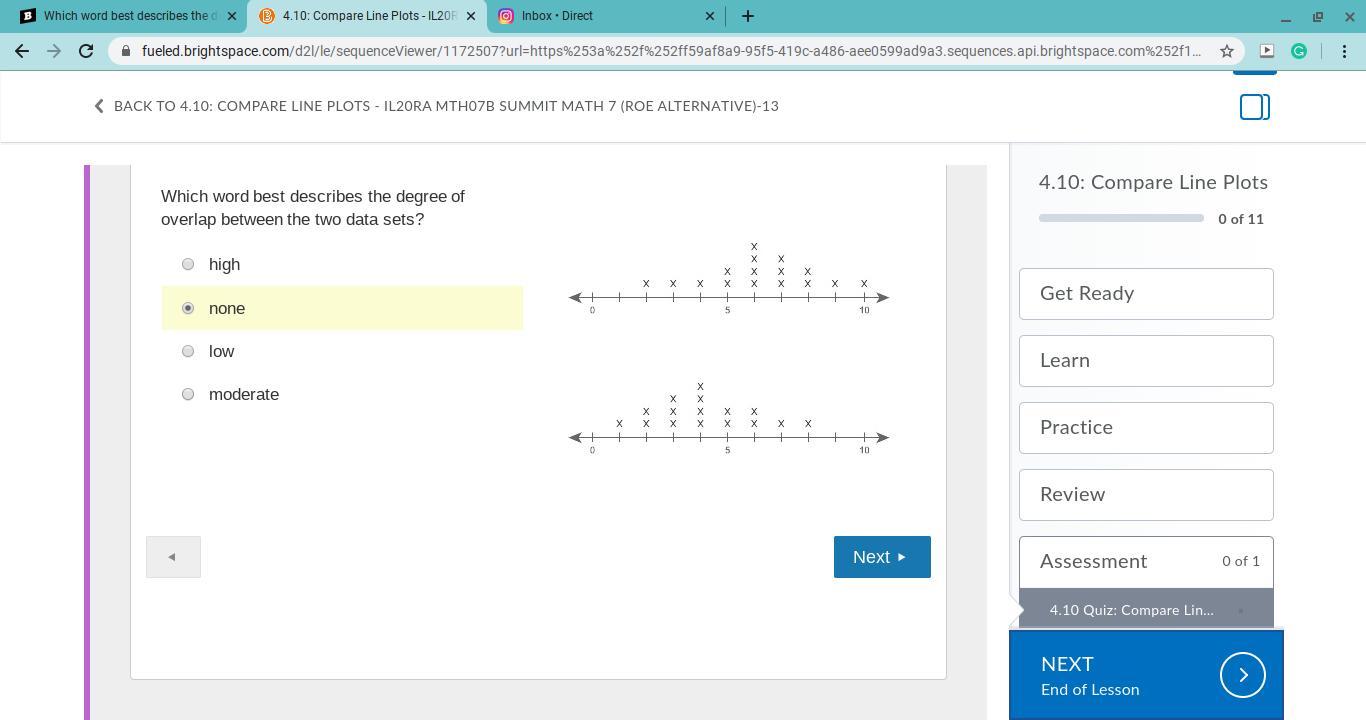
Task: Open 4.10 Quiz: Compare Line Plots item
Action: coord(1146,610)
